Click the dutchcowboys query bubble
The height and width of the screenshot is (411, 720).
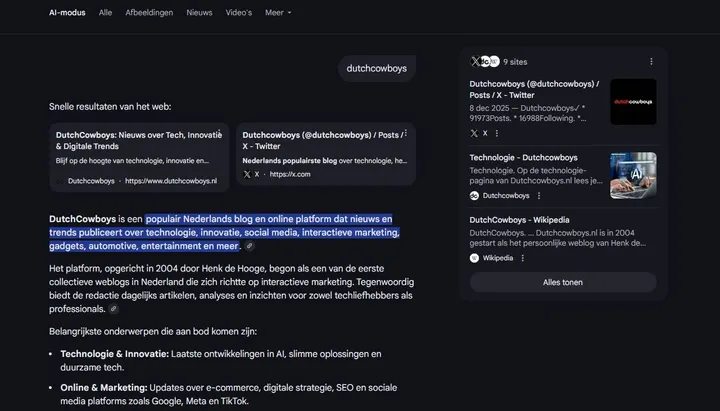click(377, 68)
